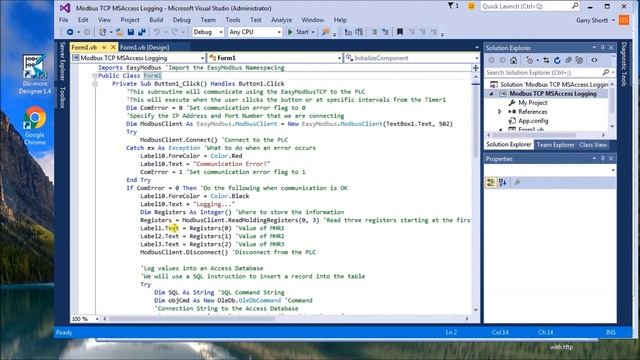640x360 pixels.
Task: Close the Form1.vb tab
Action: coord(113,47)
